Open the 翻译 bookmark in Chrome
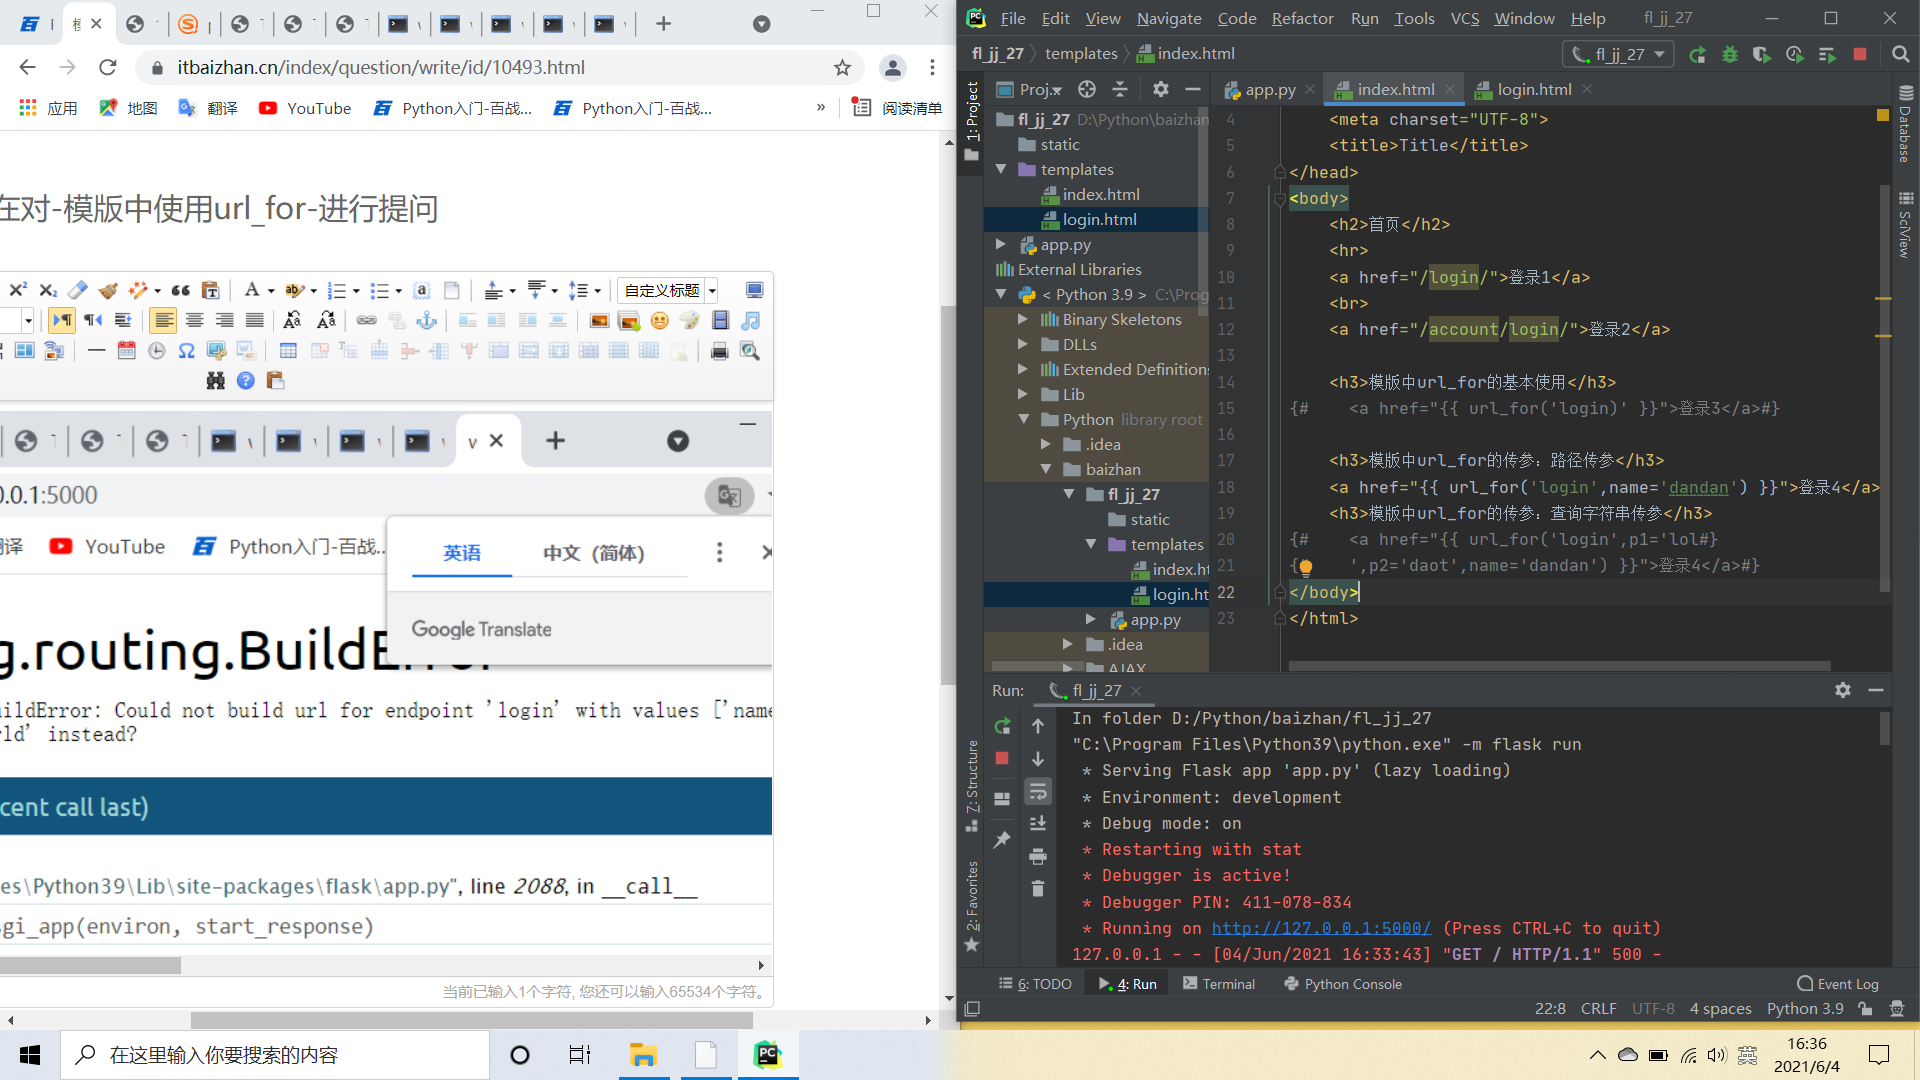Image resolution: width=1920 pixels, height=1080 pixels. point(208,108)
